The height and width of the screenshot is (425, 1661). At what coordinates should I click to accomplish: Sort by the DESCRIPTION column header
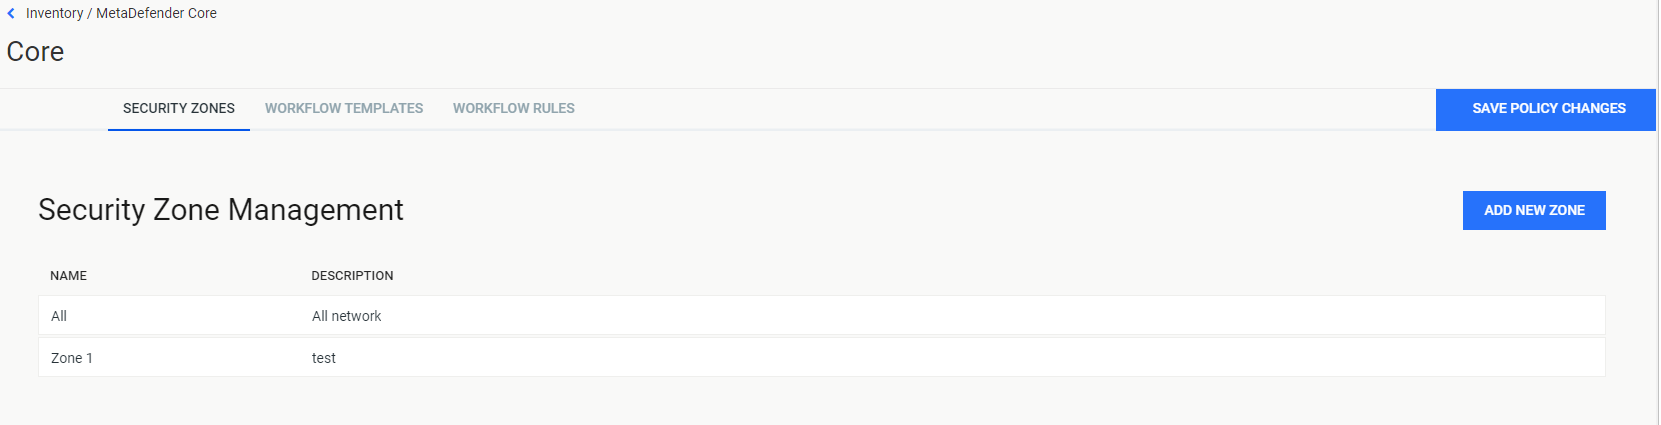coord(352,276)
